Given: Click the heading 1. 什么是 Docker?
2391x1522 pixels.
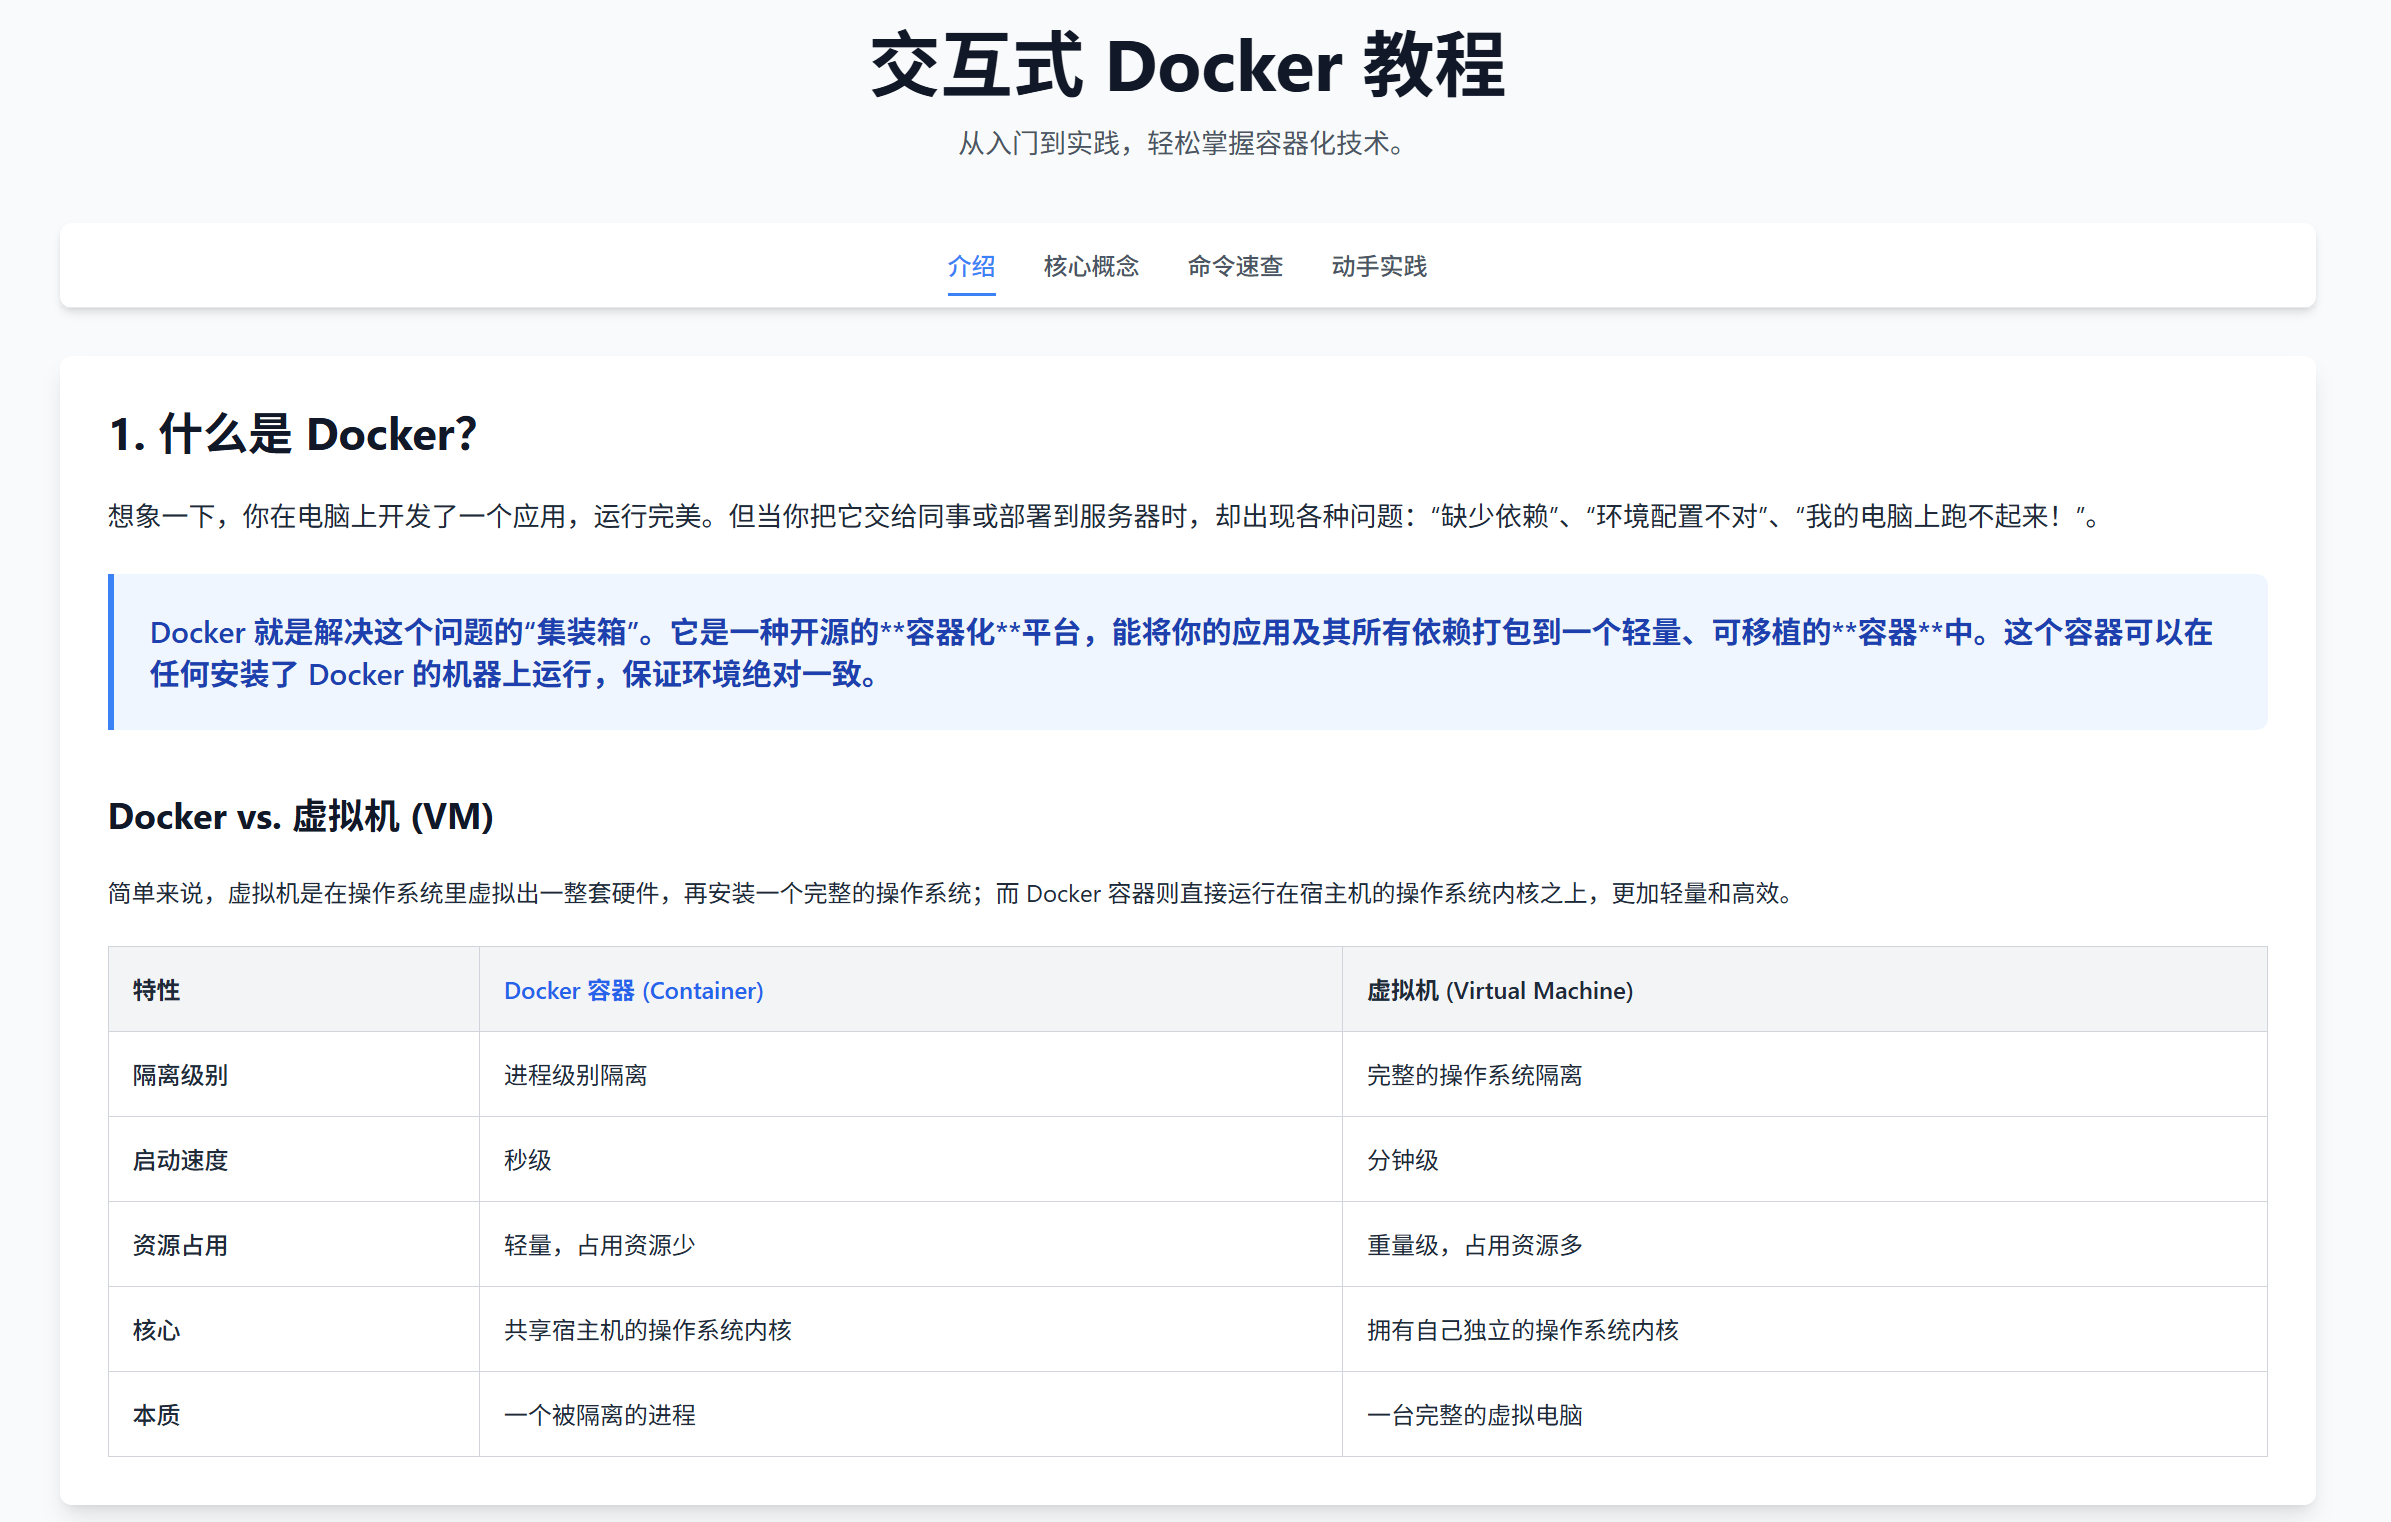Looking at the screenshot, I should click(x=292, y=435).
